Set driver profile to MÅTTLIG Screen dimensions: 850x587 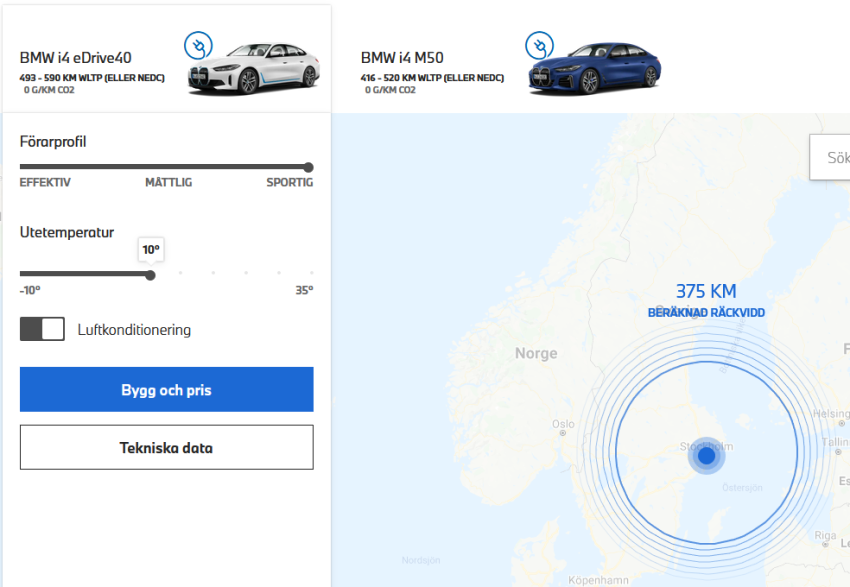pyautogui.click(x=169, y=183)
